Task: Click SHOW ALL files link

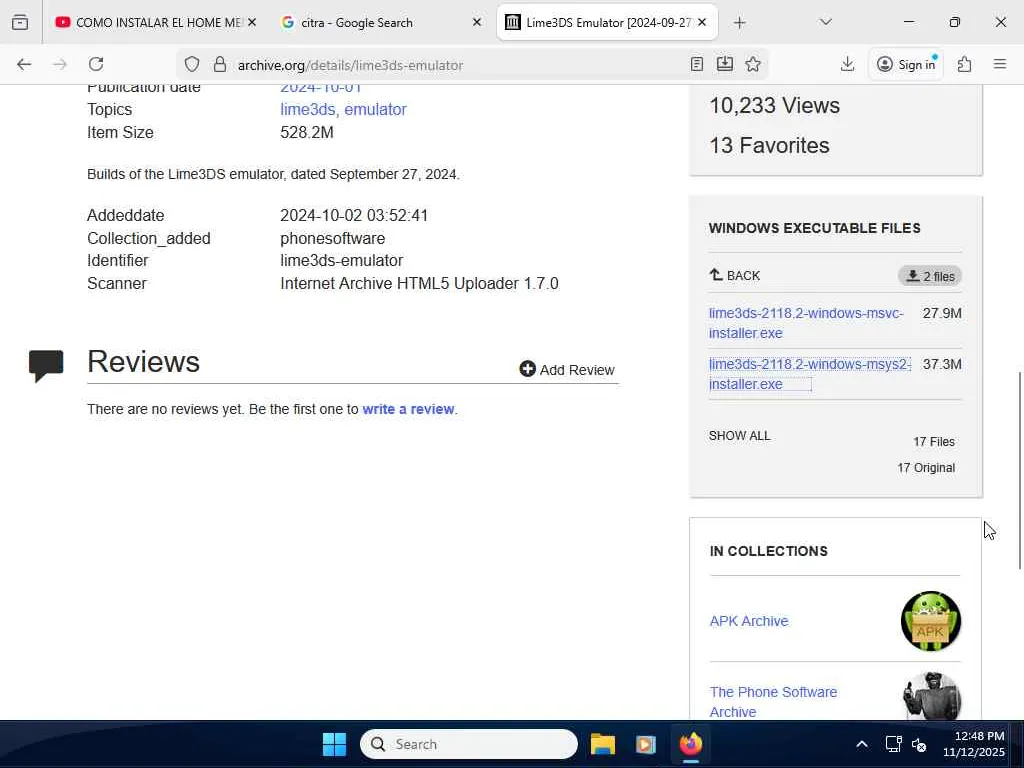Action: 740,436
